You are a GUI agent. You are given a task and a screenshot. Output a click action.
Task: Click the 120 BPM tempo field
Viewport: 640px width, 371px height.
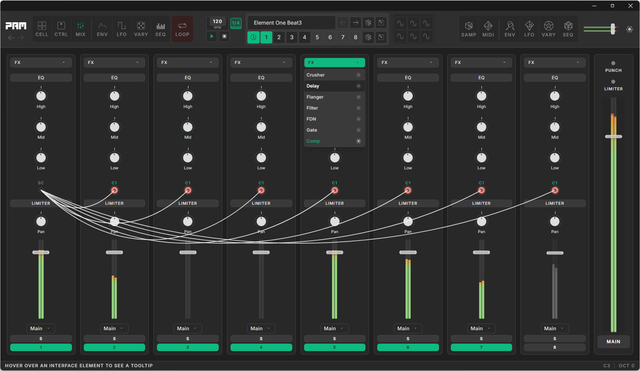click(x=217, y=23)
